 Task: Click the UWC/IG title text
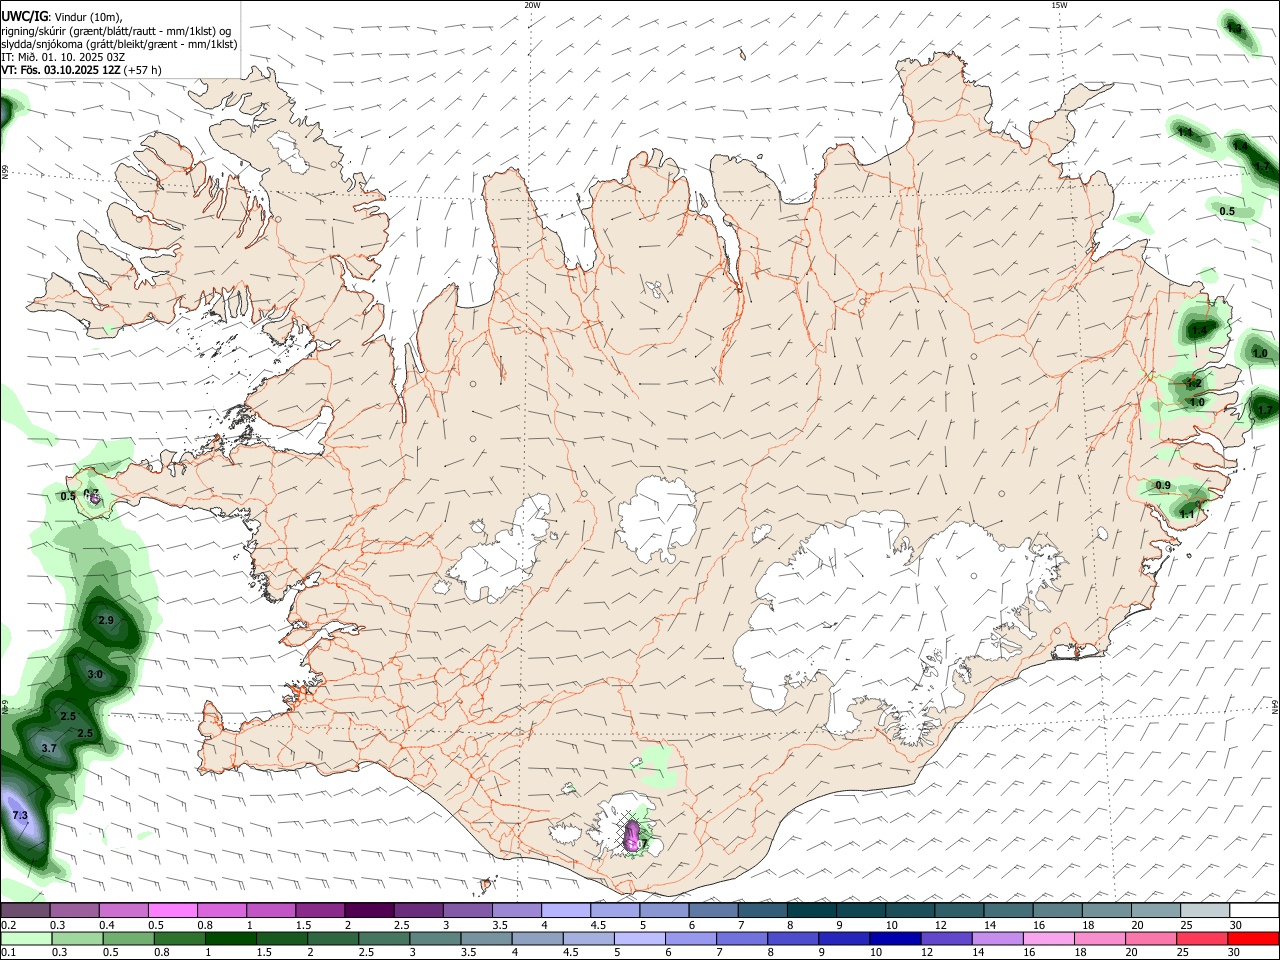(x=24, y=17)
